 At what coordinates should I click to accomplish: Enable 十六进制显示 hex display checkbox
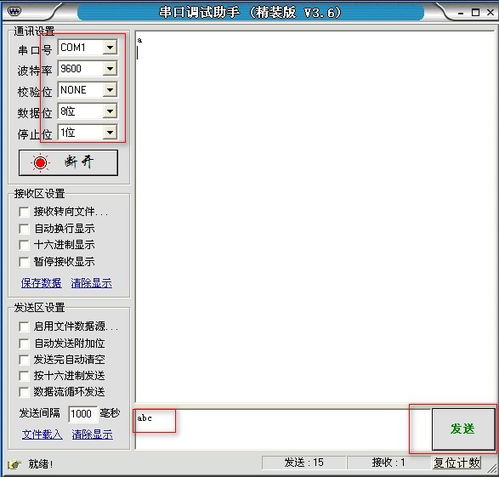coord(24,245)
